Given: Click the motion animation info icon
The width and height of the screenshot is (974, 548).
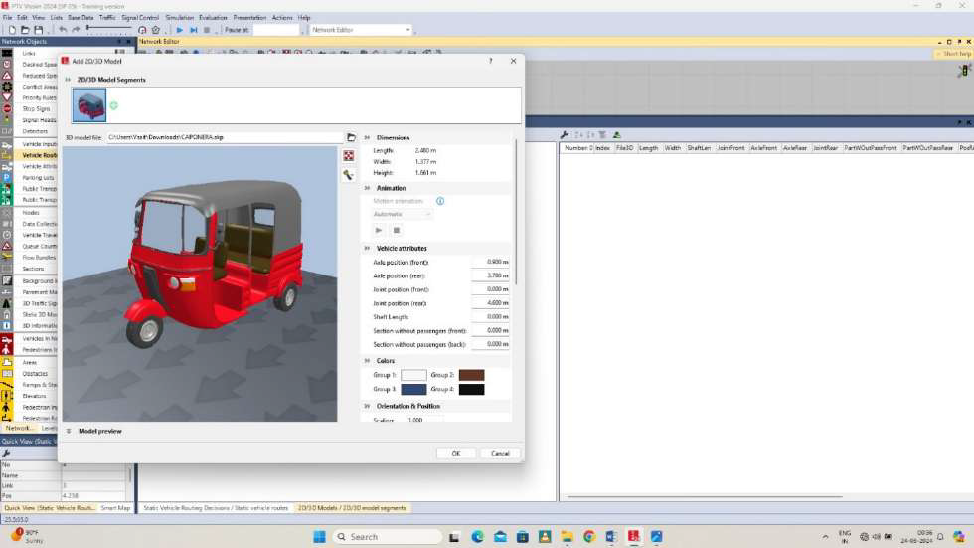Looking at the screenshot, I should click(x=440, y=201).
